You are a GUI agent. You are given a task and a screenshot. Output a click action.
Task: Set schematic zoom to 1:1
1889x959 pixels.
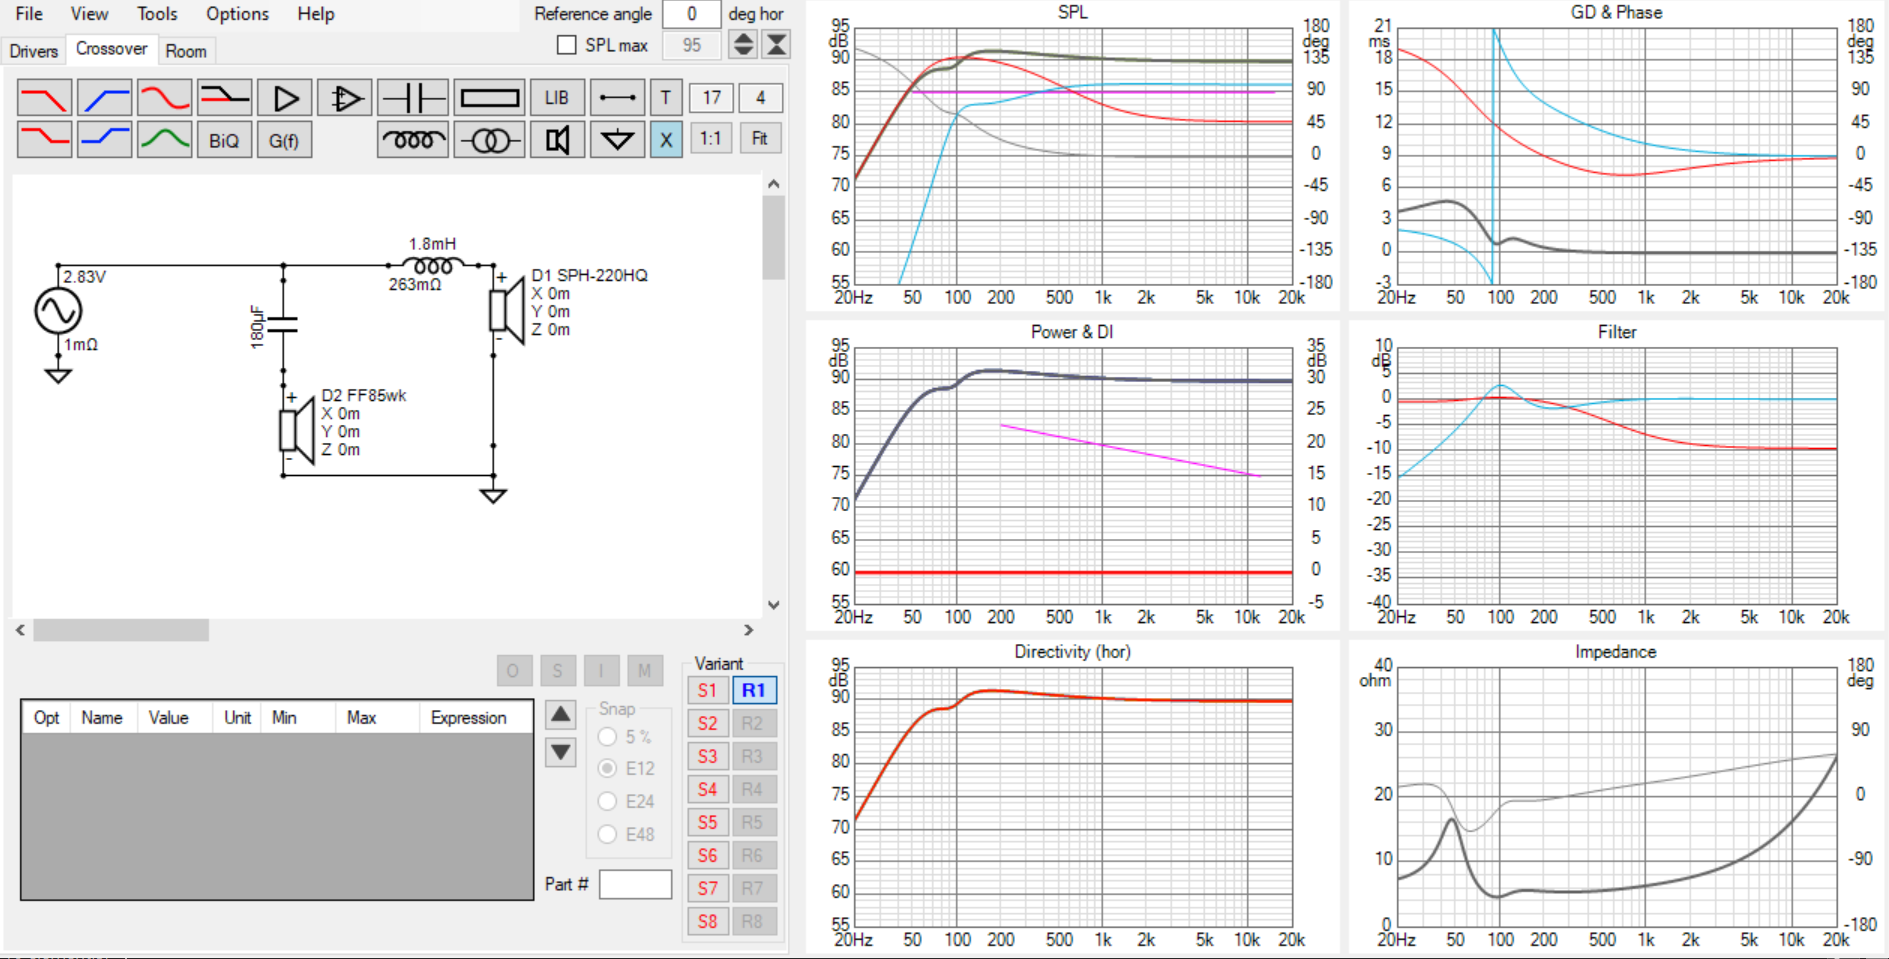pyautogui.click(x=711, y=139)
